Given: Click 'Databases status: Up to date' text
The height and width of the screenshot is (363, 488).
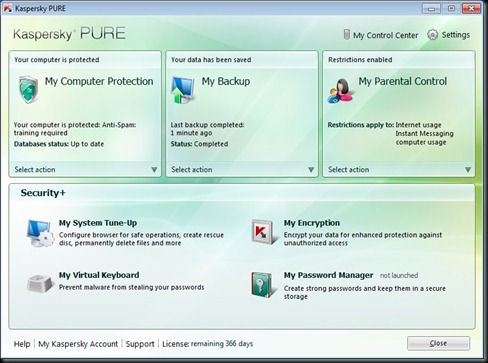Looking at the screenshot, I should (59, 144).
